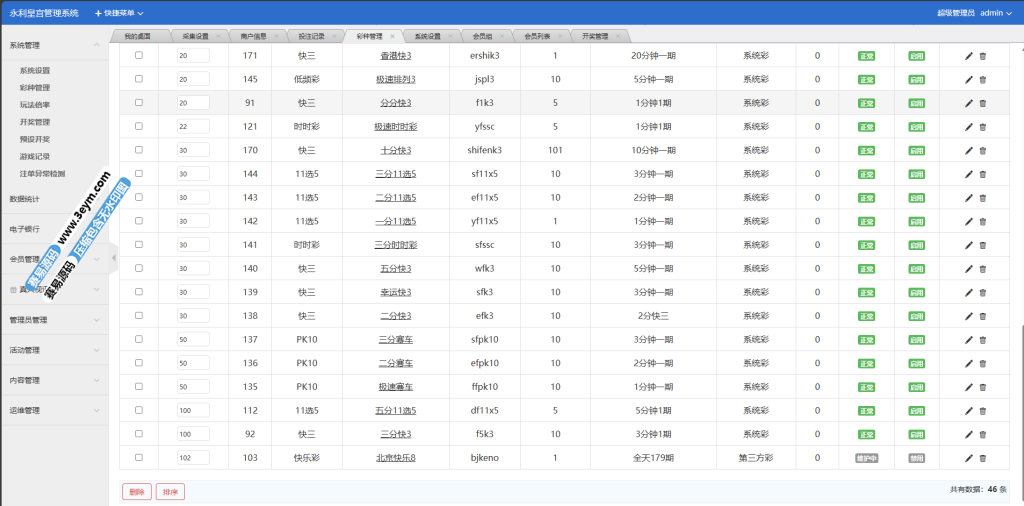Image resolution: width=1024 pixels, height=506 pixels.
Task: Open the 二分11选5 lottery name link
Action: (395, 198)
